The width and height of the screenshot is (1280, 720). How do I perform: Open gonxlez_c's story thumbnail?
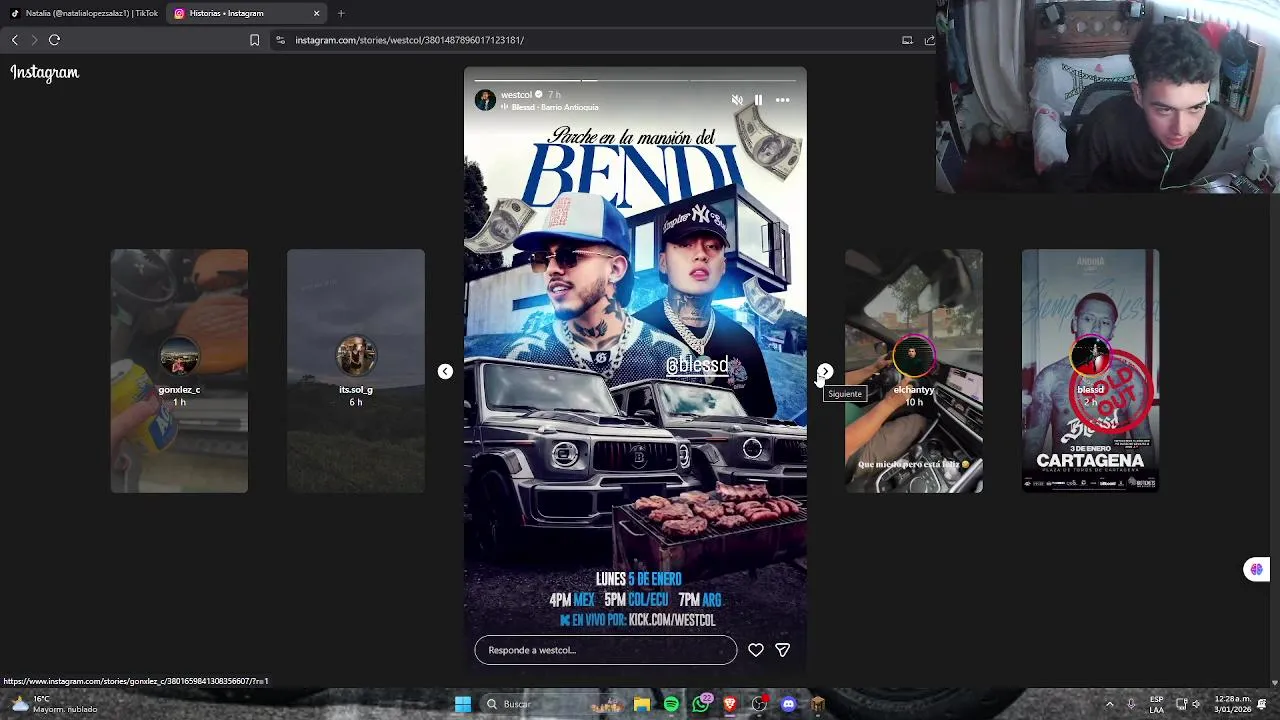click(179, 371)
